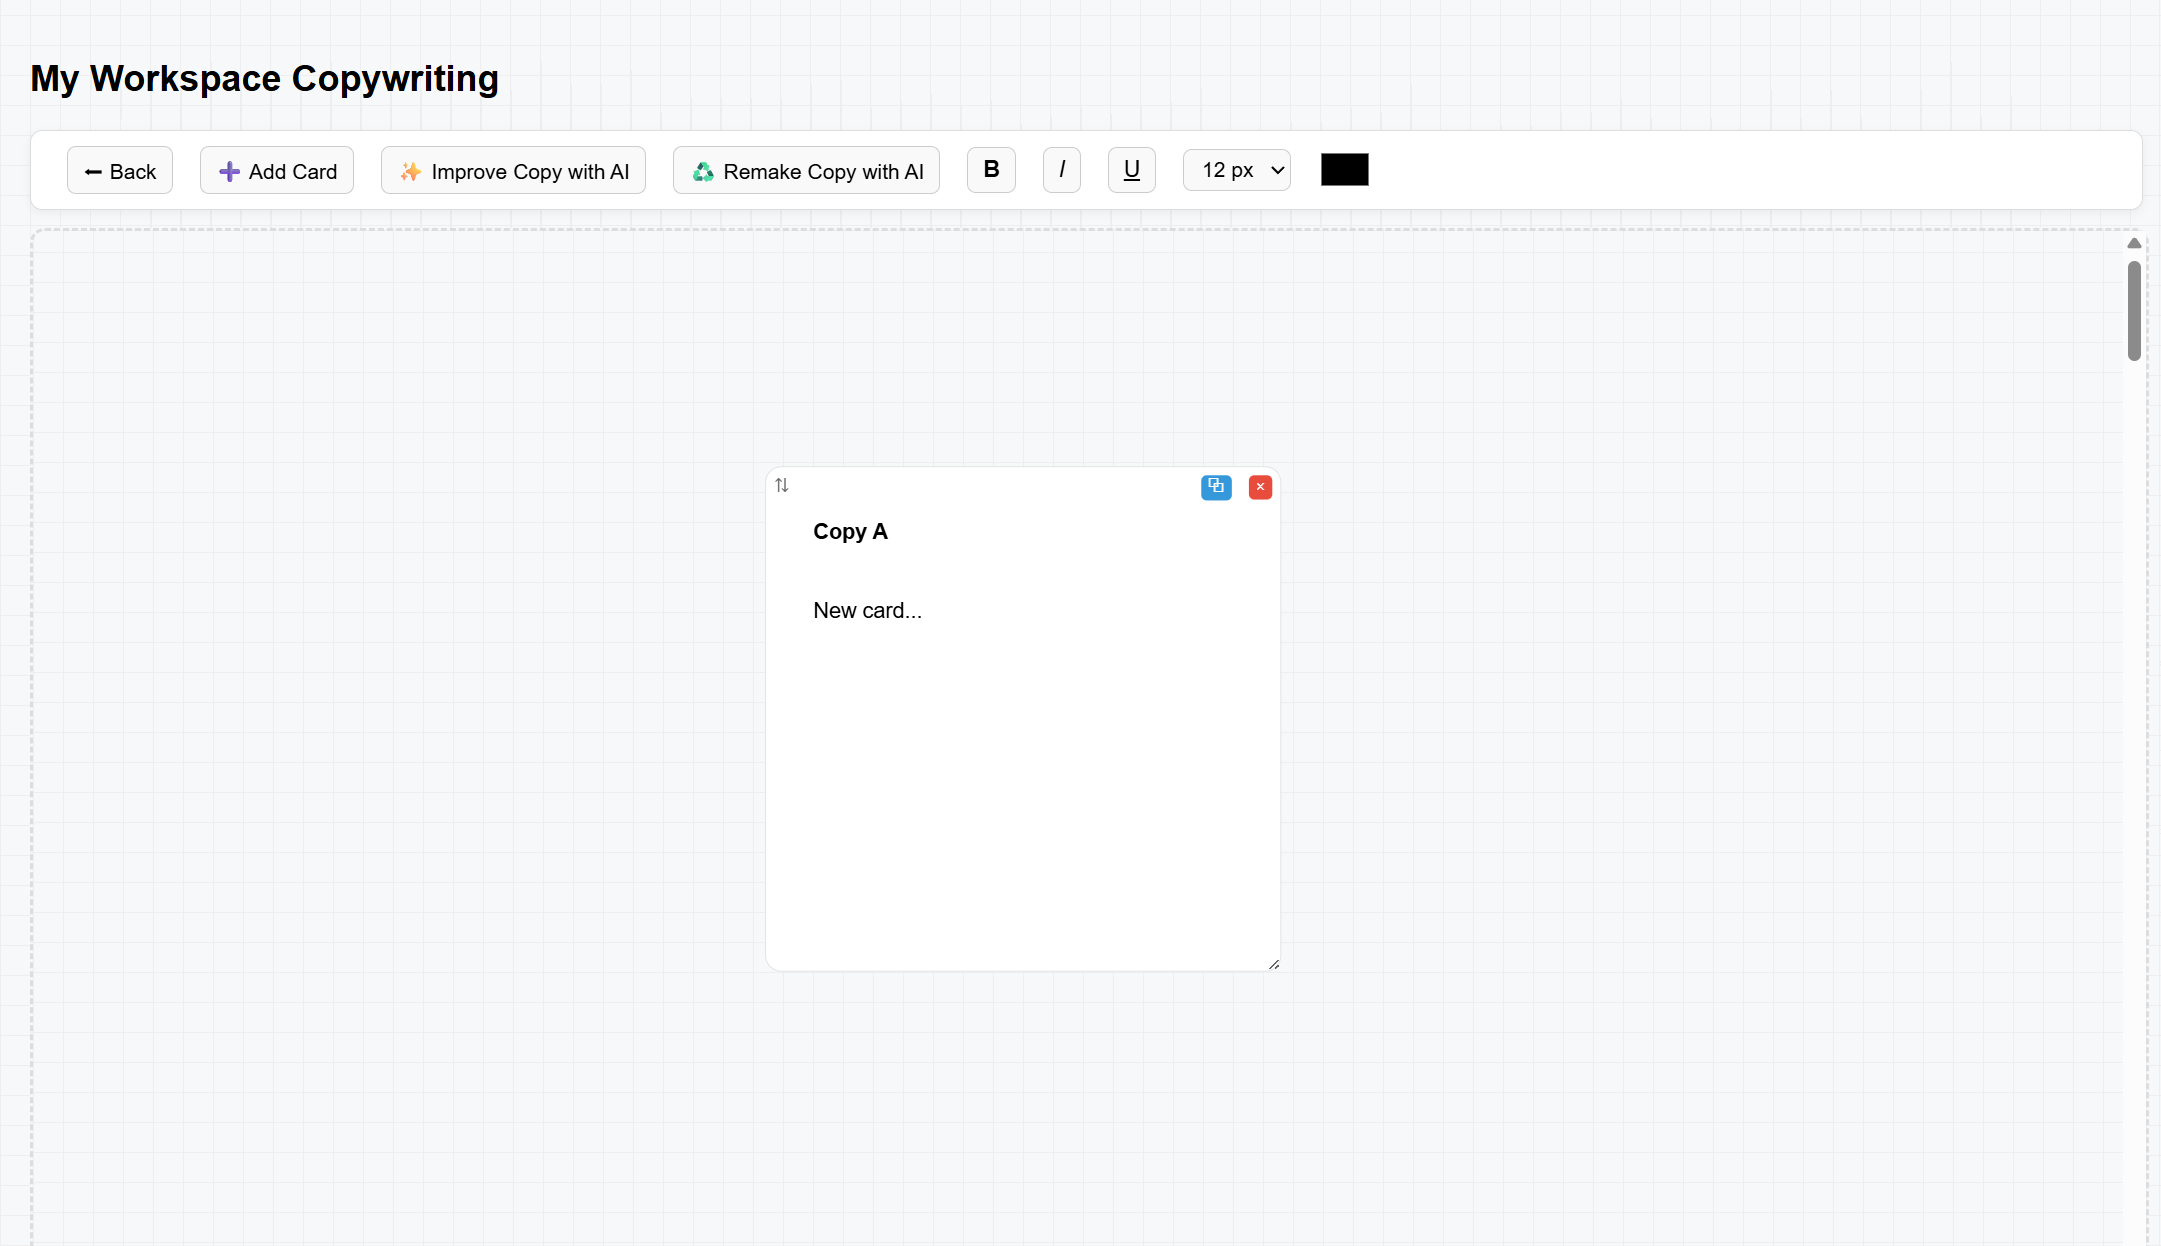Collapse the px size combo box
Screen dimensions: 2161x1246
pyautogui.click(x=1236, y=170)
